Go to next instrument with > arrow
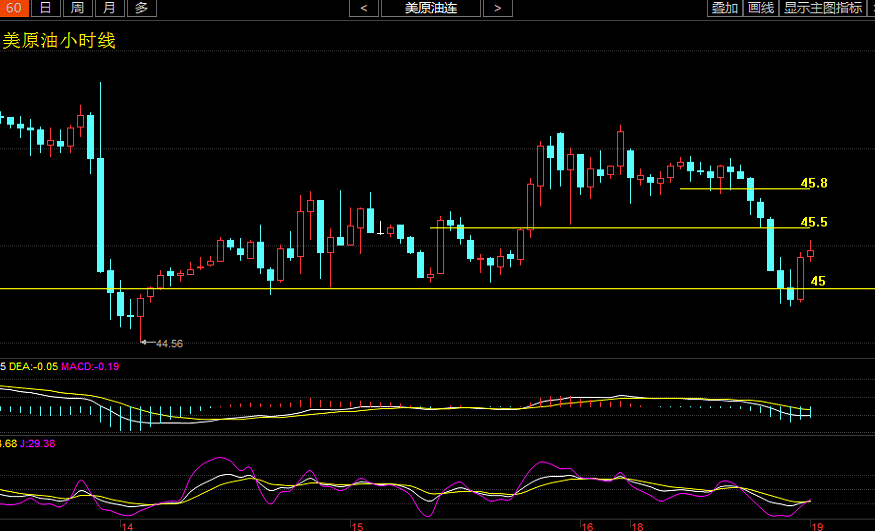Image resolution: width=875 pixels, height=531 pixels. click(498, 8)
